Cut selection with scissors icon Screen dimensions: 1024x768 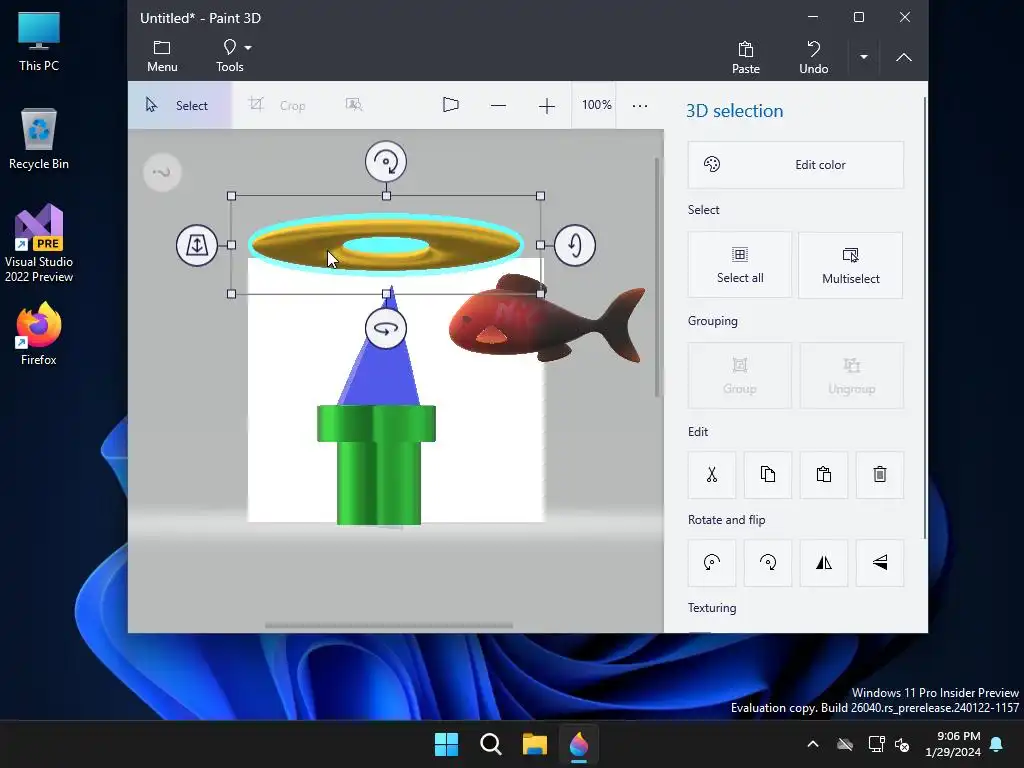[x=712, y=474]
